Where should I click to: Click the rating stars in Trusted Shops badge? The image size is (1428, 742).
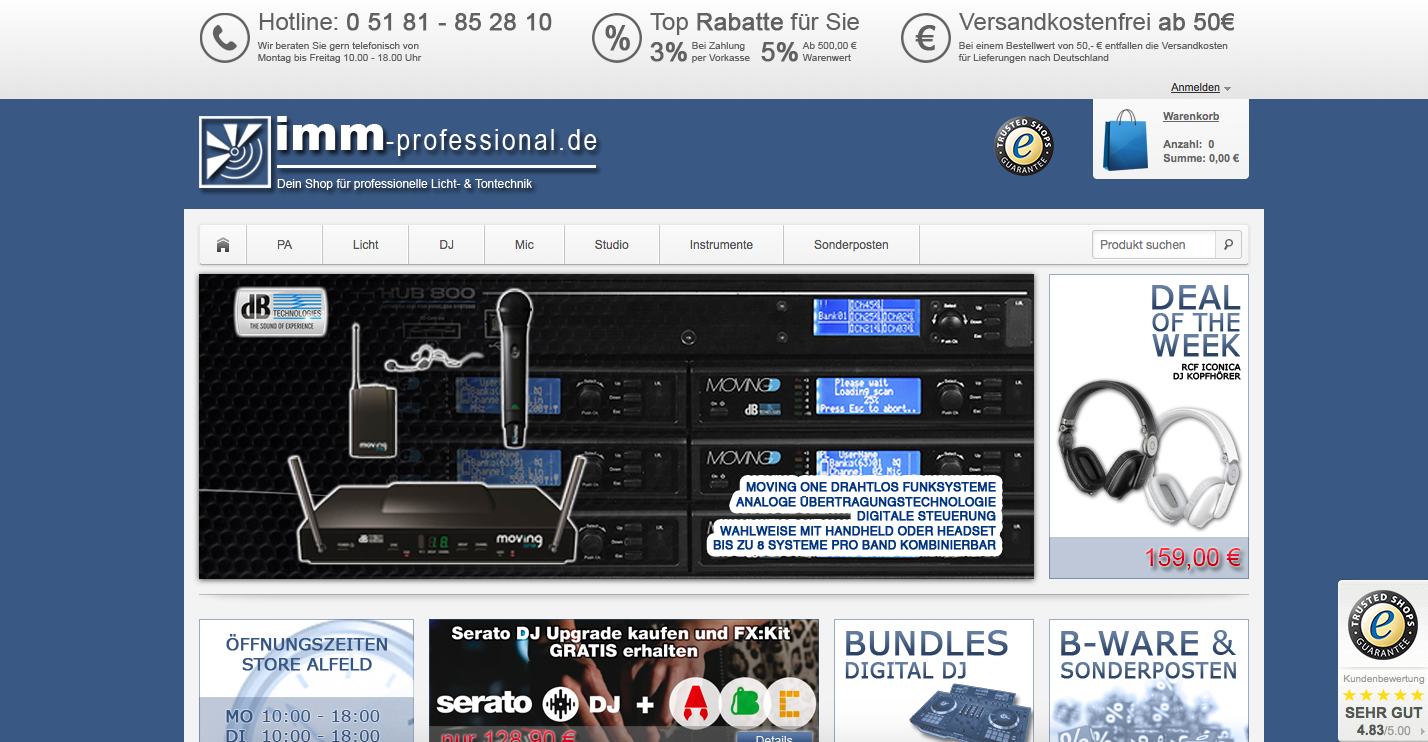click(x=1383, y=695)
